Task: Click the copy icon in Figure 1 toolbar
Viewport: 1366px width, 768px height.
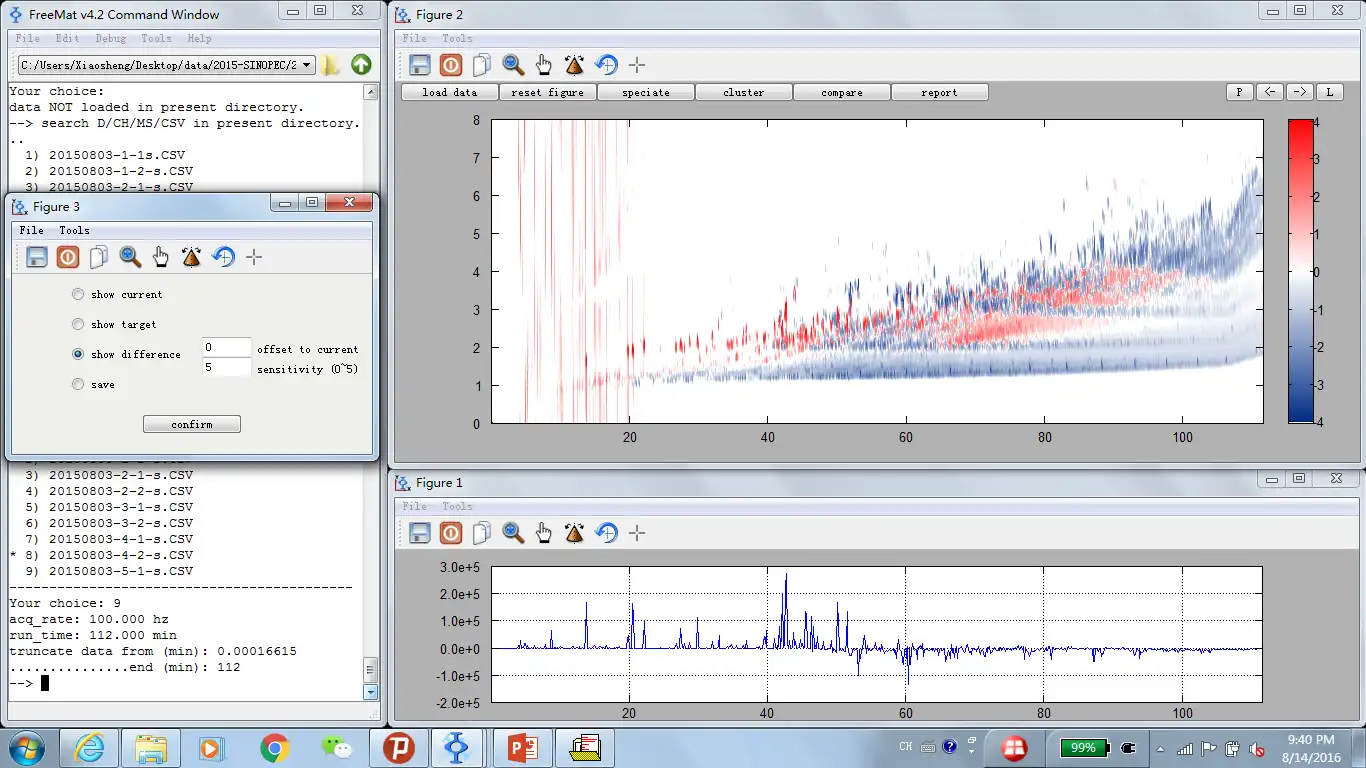Action: (x=482, y=533)
